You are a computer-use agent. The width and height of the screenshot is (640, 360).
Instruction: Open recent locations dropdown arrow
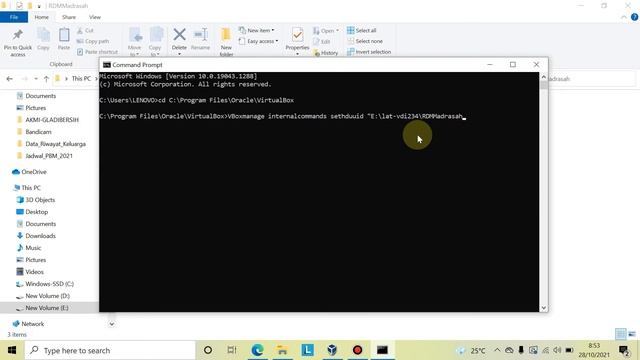pyautogui.click(x=36, y=79)
